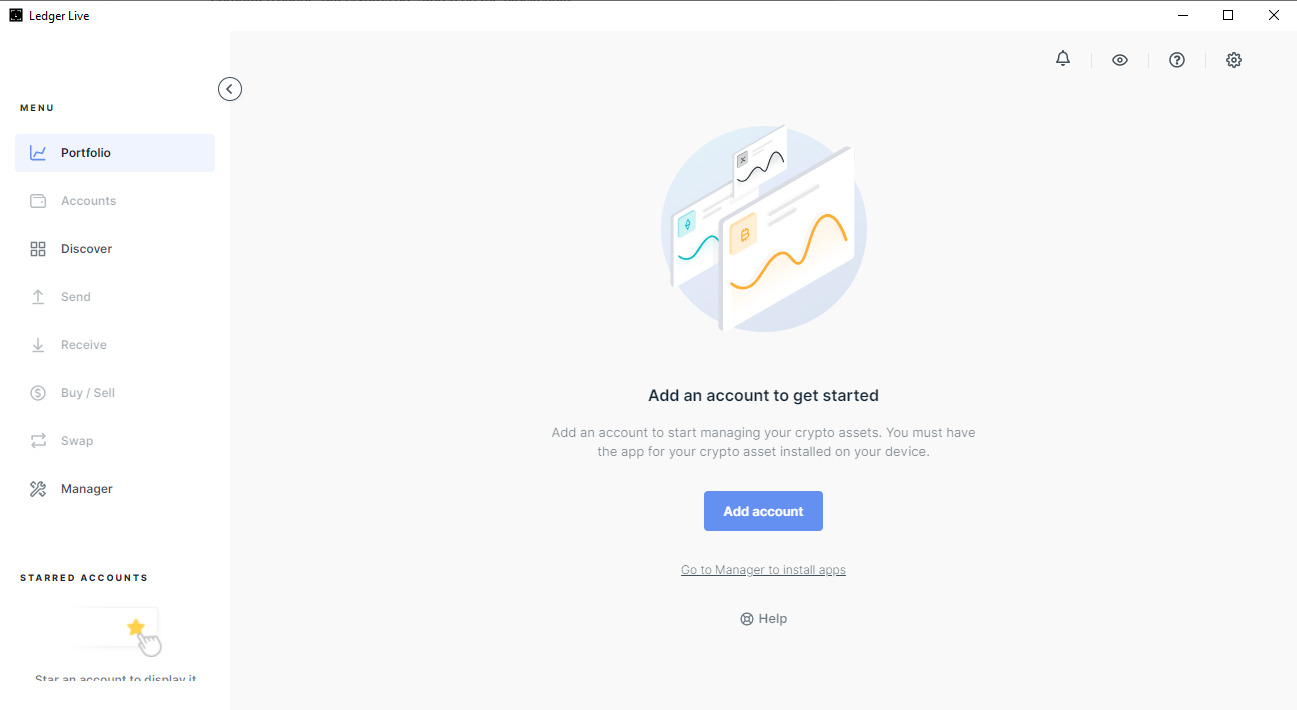This screenshot has height=710, width=1297.
Task: Follow Go to Manager to install apps link
Action: 763,570
